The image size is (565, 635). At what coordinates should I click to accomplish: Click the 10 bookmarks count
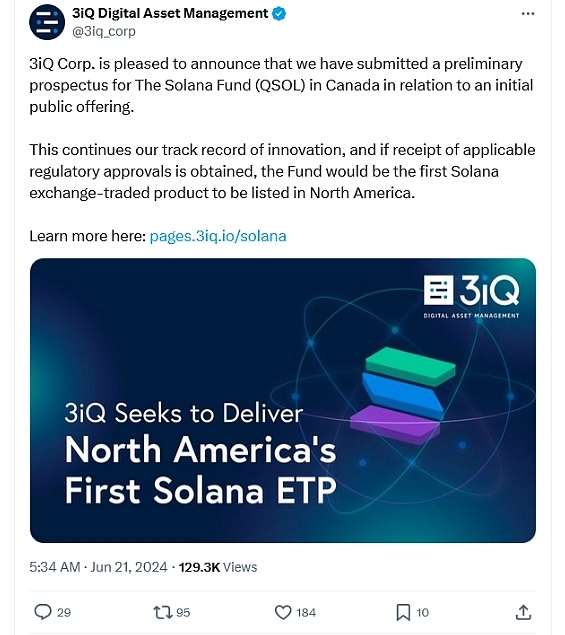coord(422,612)
